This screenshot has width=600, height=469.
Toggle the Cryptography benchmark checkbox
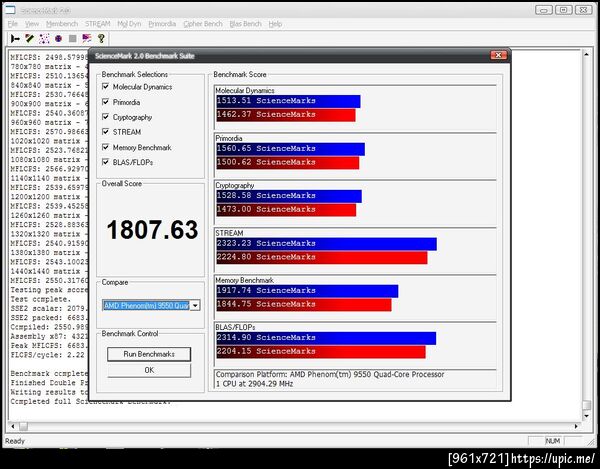point(106,117)
